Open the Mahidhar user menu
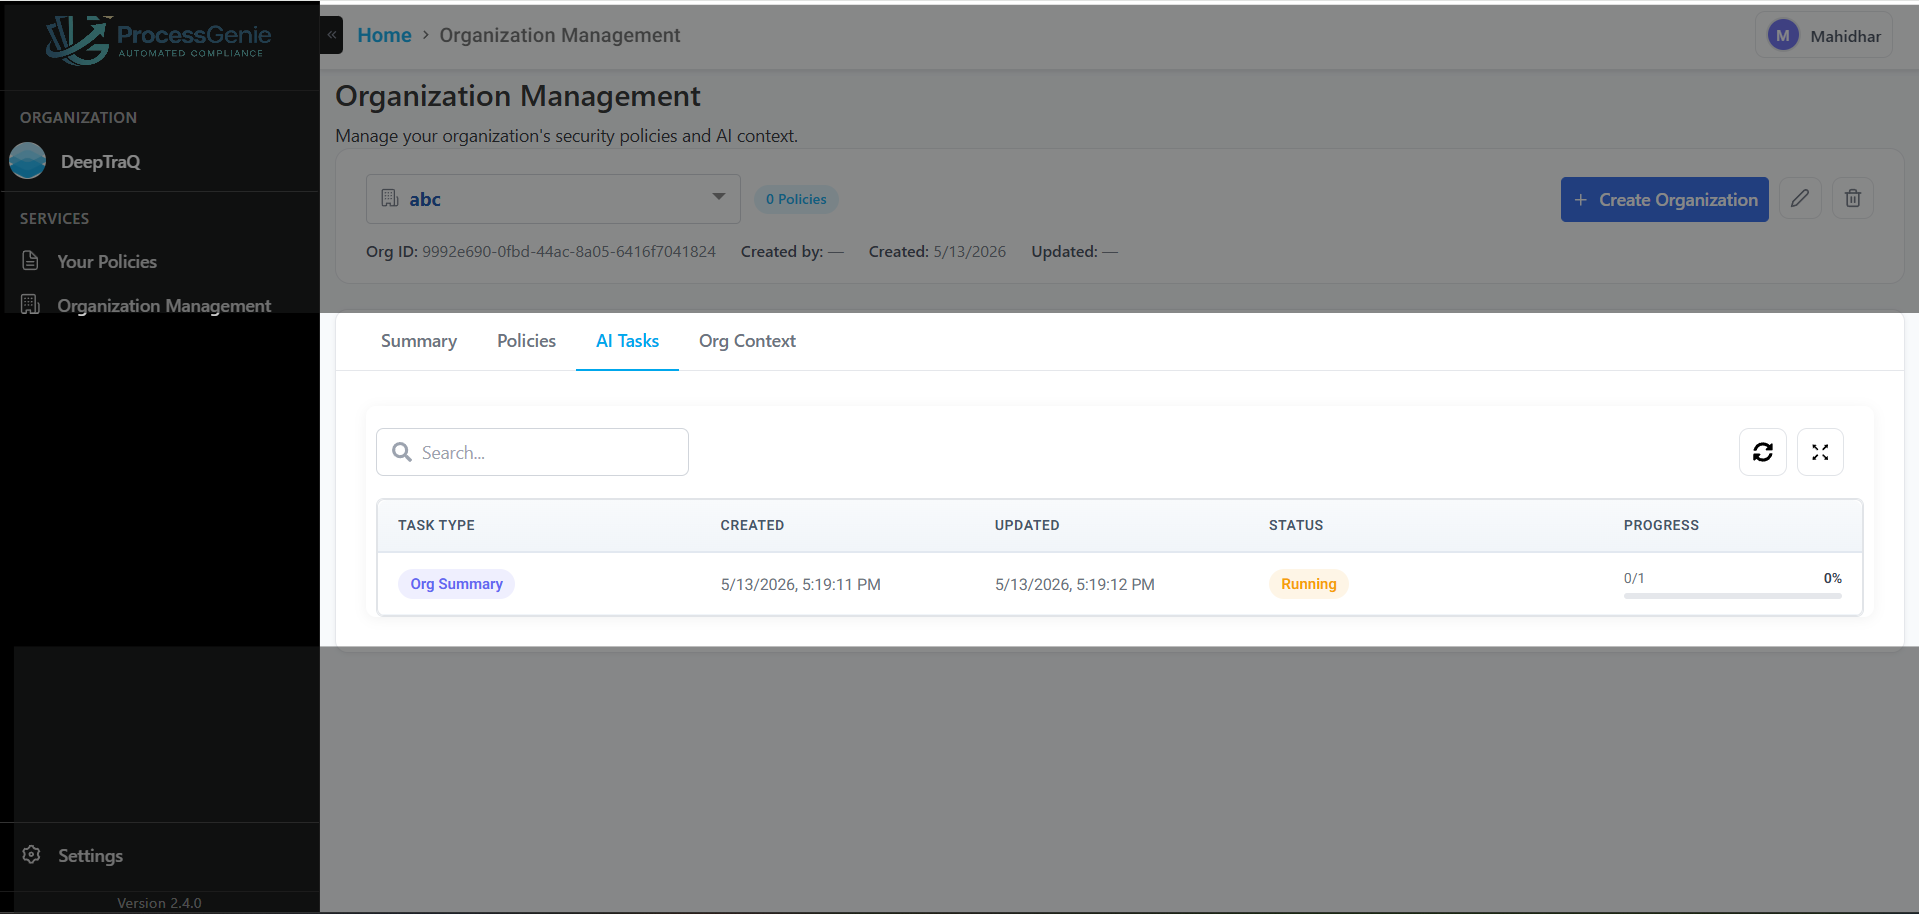The image size is (1919, 914). point(1824,36)
